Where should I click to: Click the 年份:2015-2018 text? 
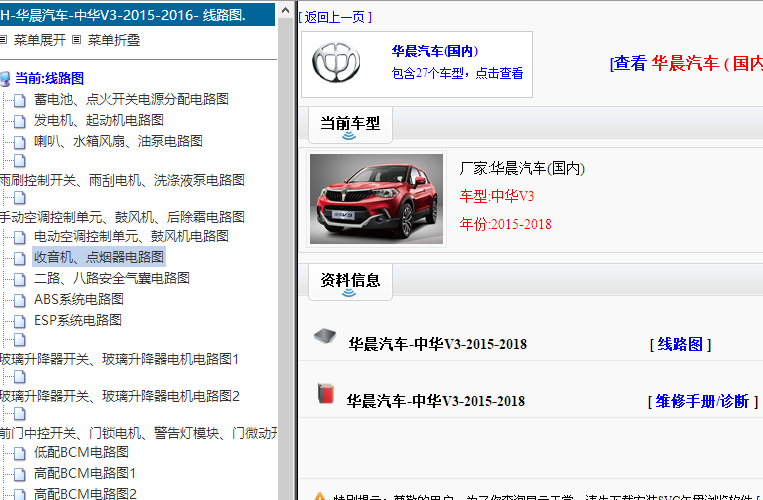tap(506, 224)
